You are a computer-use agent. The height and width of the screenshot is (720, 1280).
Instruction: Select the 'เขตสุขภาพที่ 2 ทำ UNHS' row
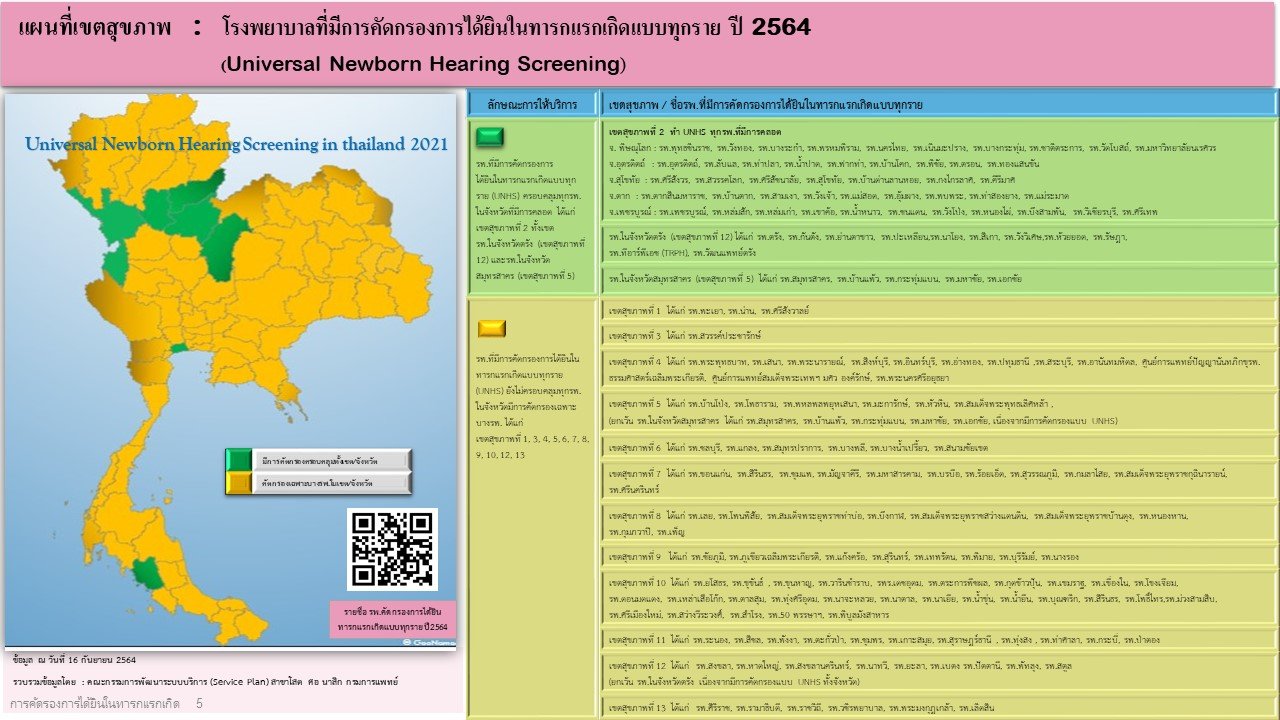click(938, 171)
